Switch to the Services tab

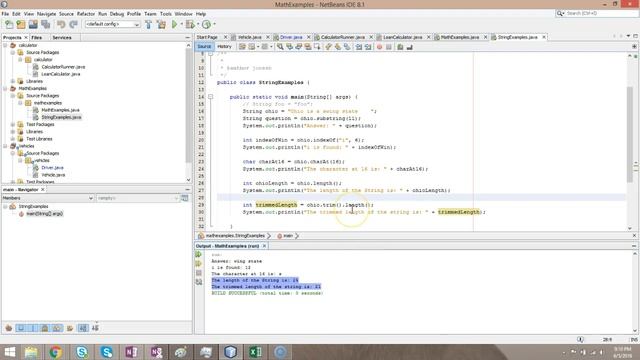(62, 38)
